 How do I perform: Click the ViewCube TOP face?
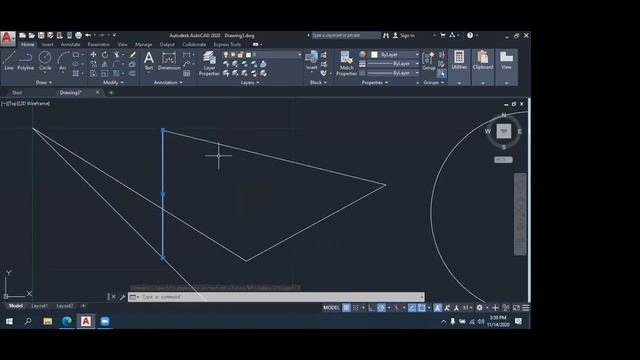point(504,131)
